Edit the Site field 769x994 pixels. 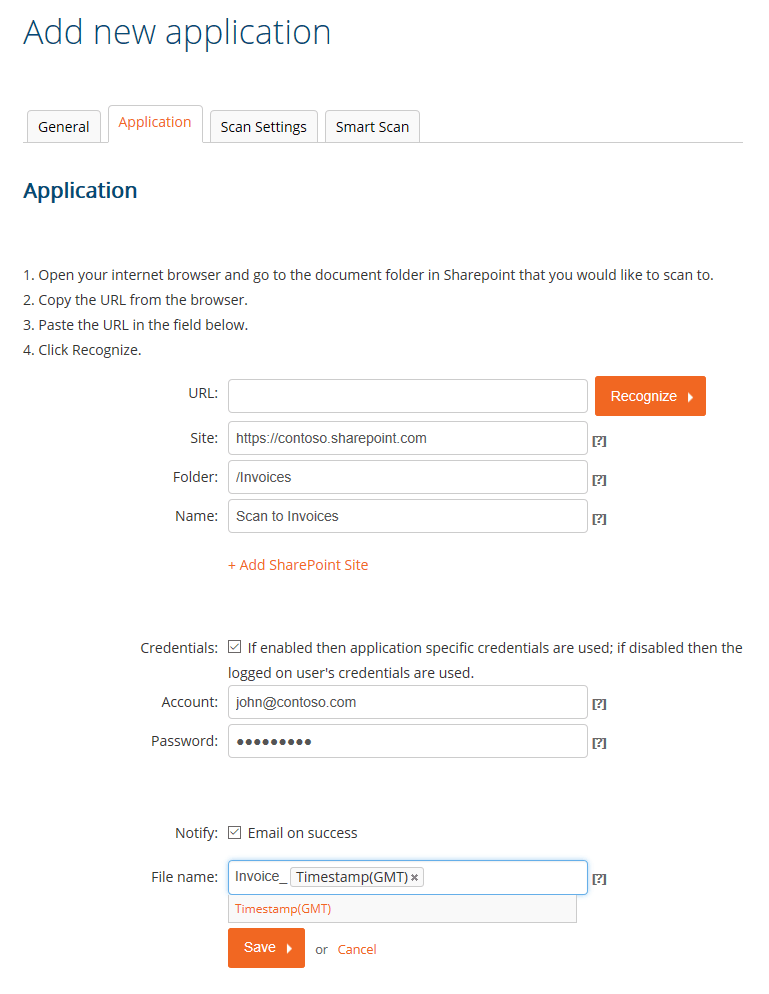pyautogui.click(x=408, y=438)
